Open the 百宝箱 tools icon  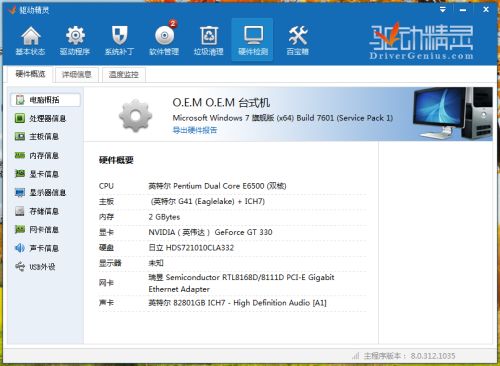click(298, 36)
